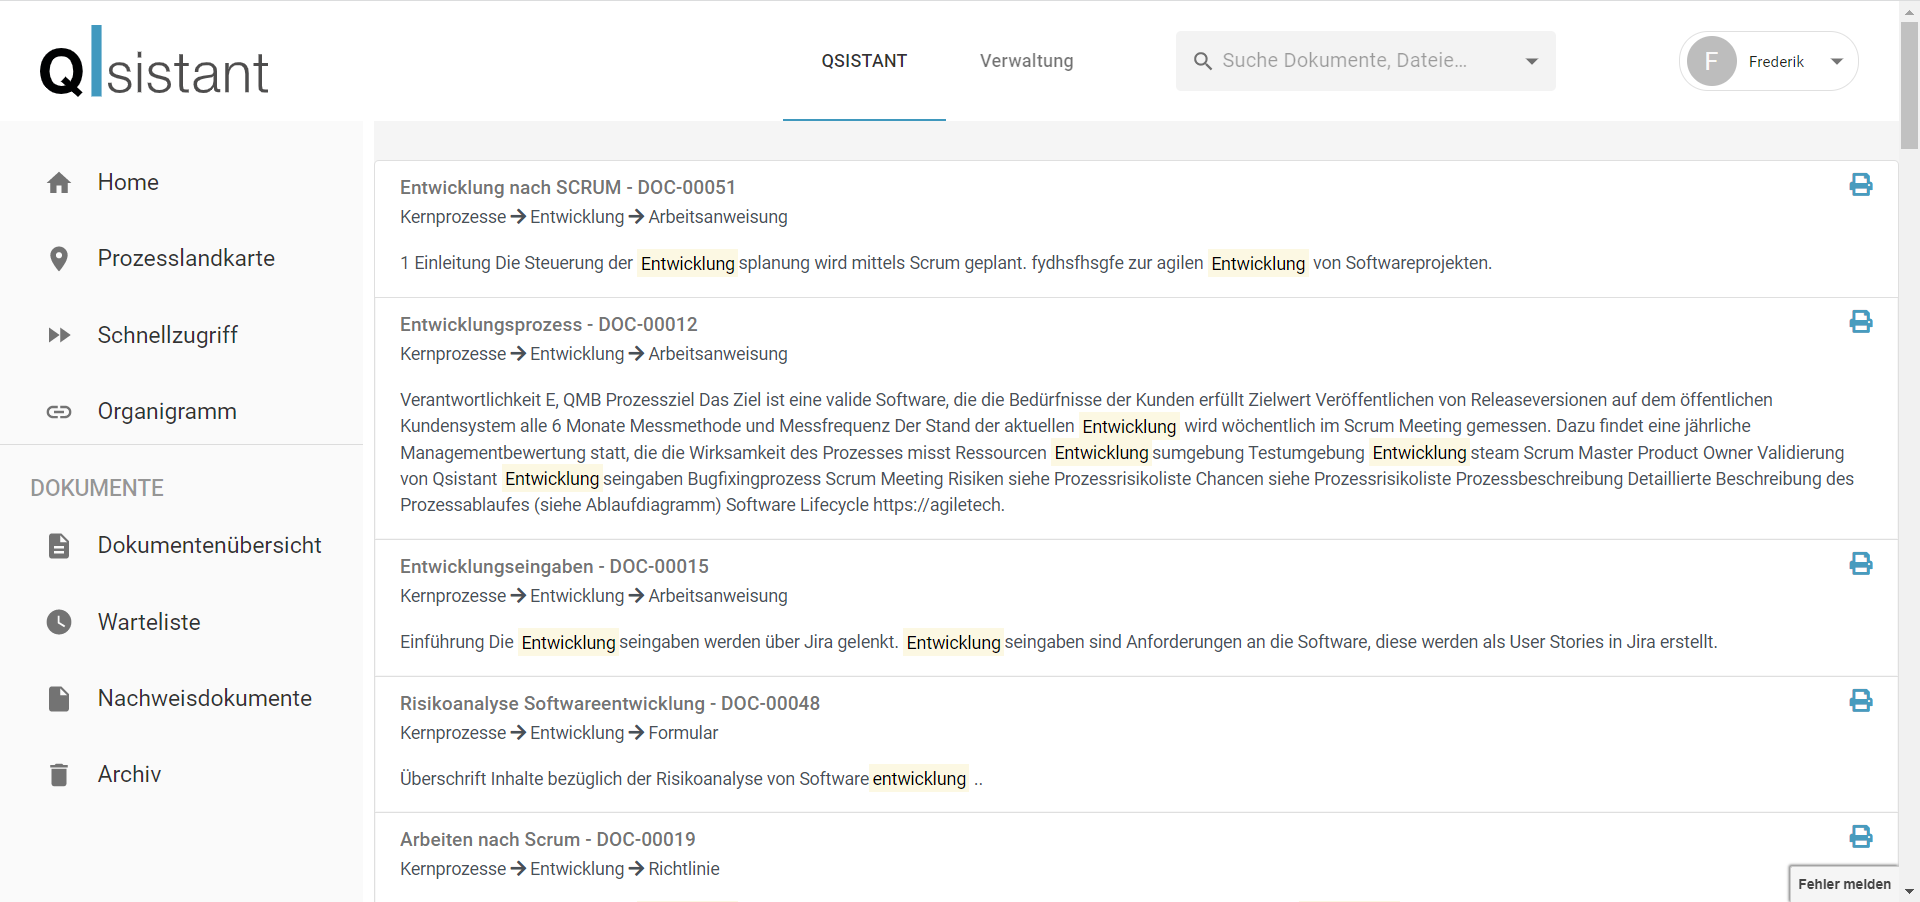
Task: Click Richtlinie in DOC-00019 breadcrumb
Action: click(684, 869)
